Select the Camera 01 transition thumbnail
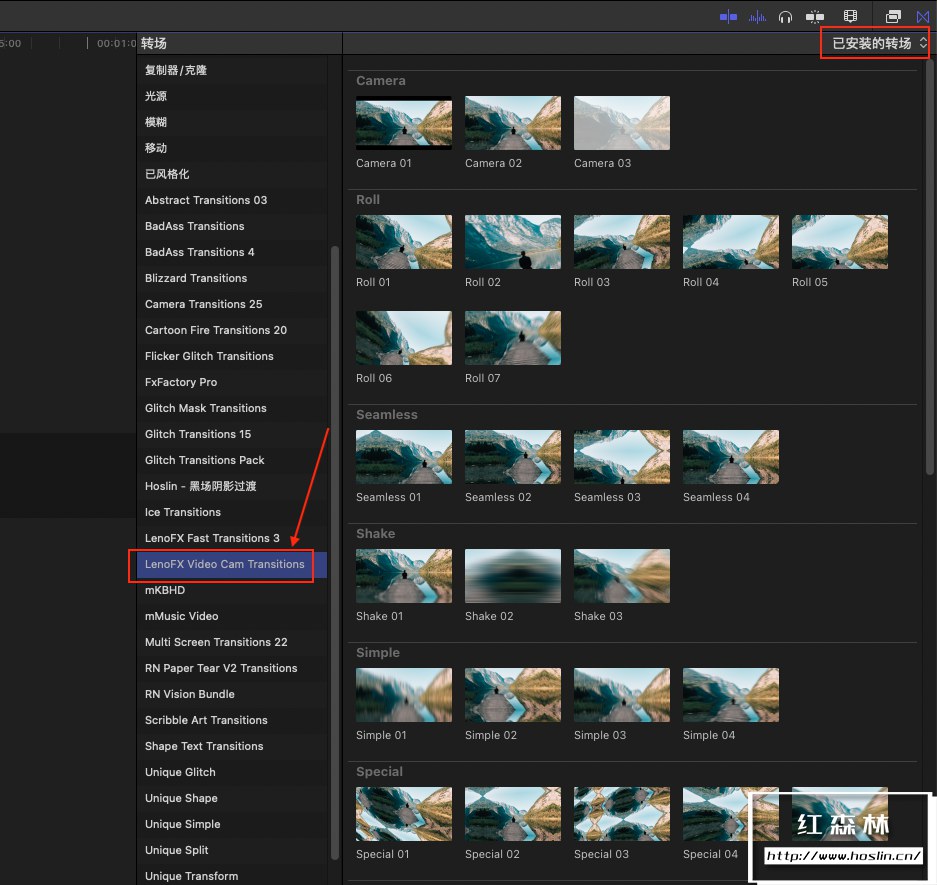The height and width of the screenshot is (885, 937). coord(404,123)
